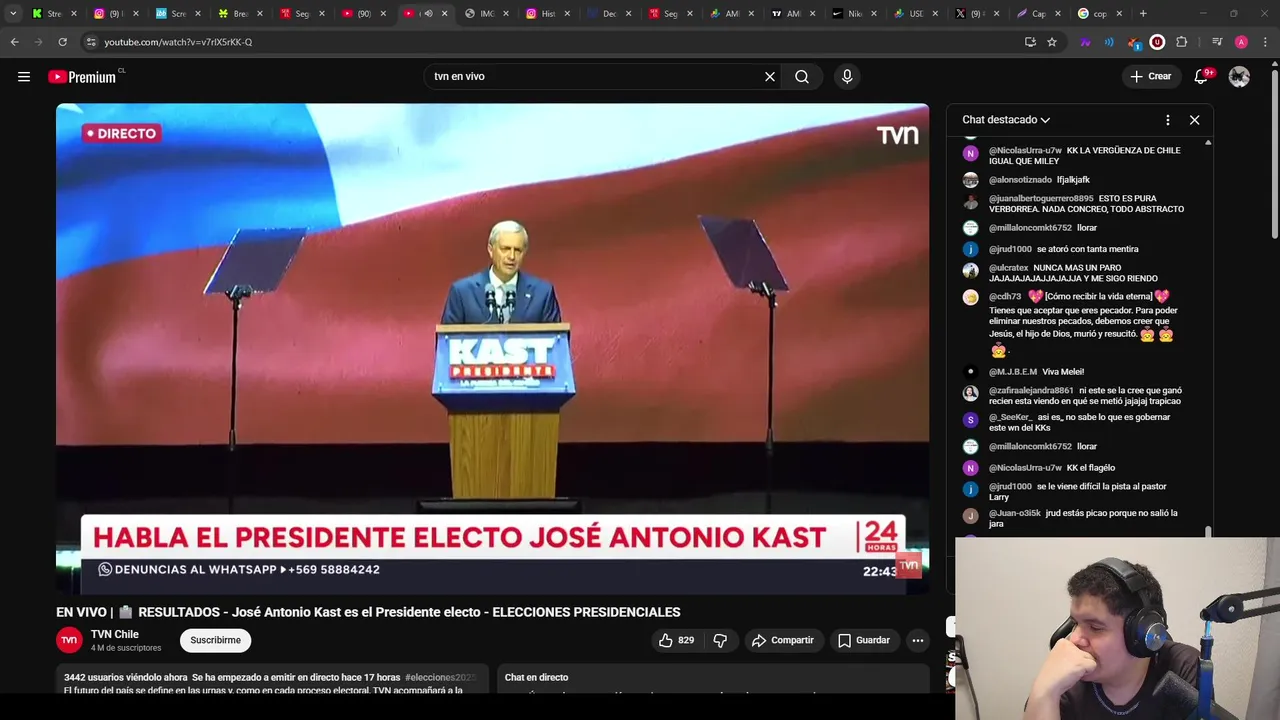Open the notifications bell
Viewport: 1280px width, 720px height.
point(1201,77)
